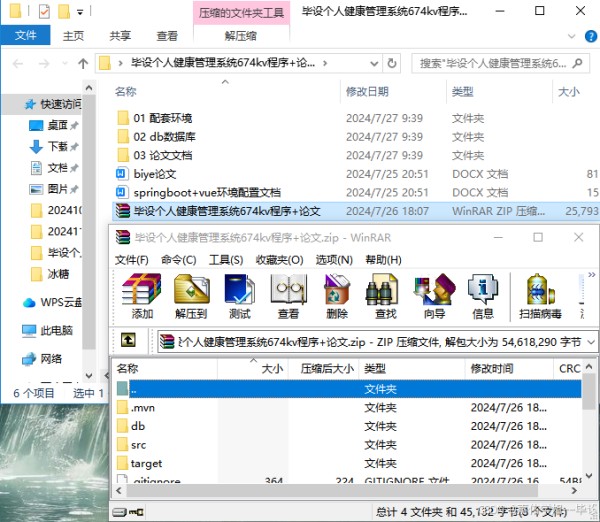Go up one level in WinRAR archive
This screenshot has width=600, height=522.
click(x=128, y=340)
